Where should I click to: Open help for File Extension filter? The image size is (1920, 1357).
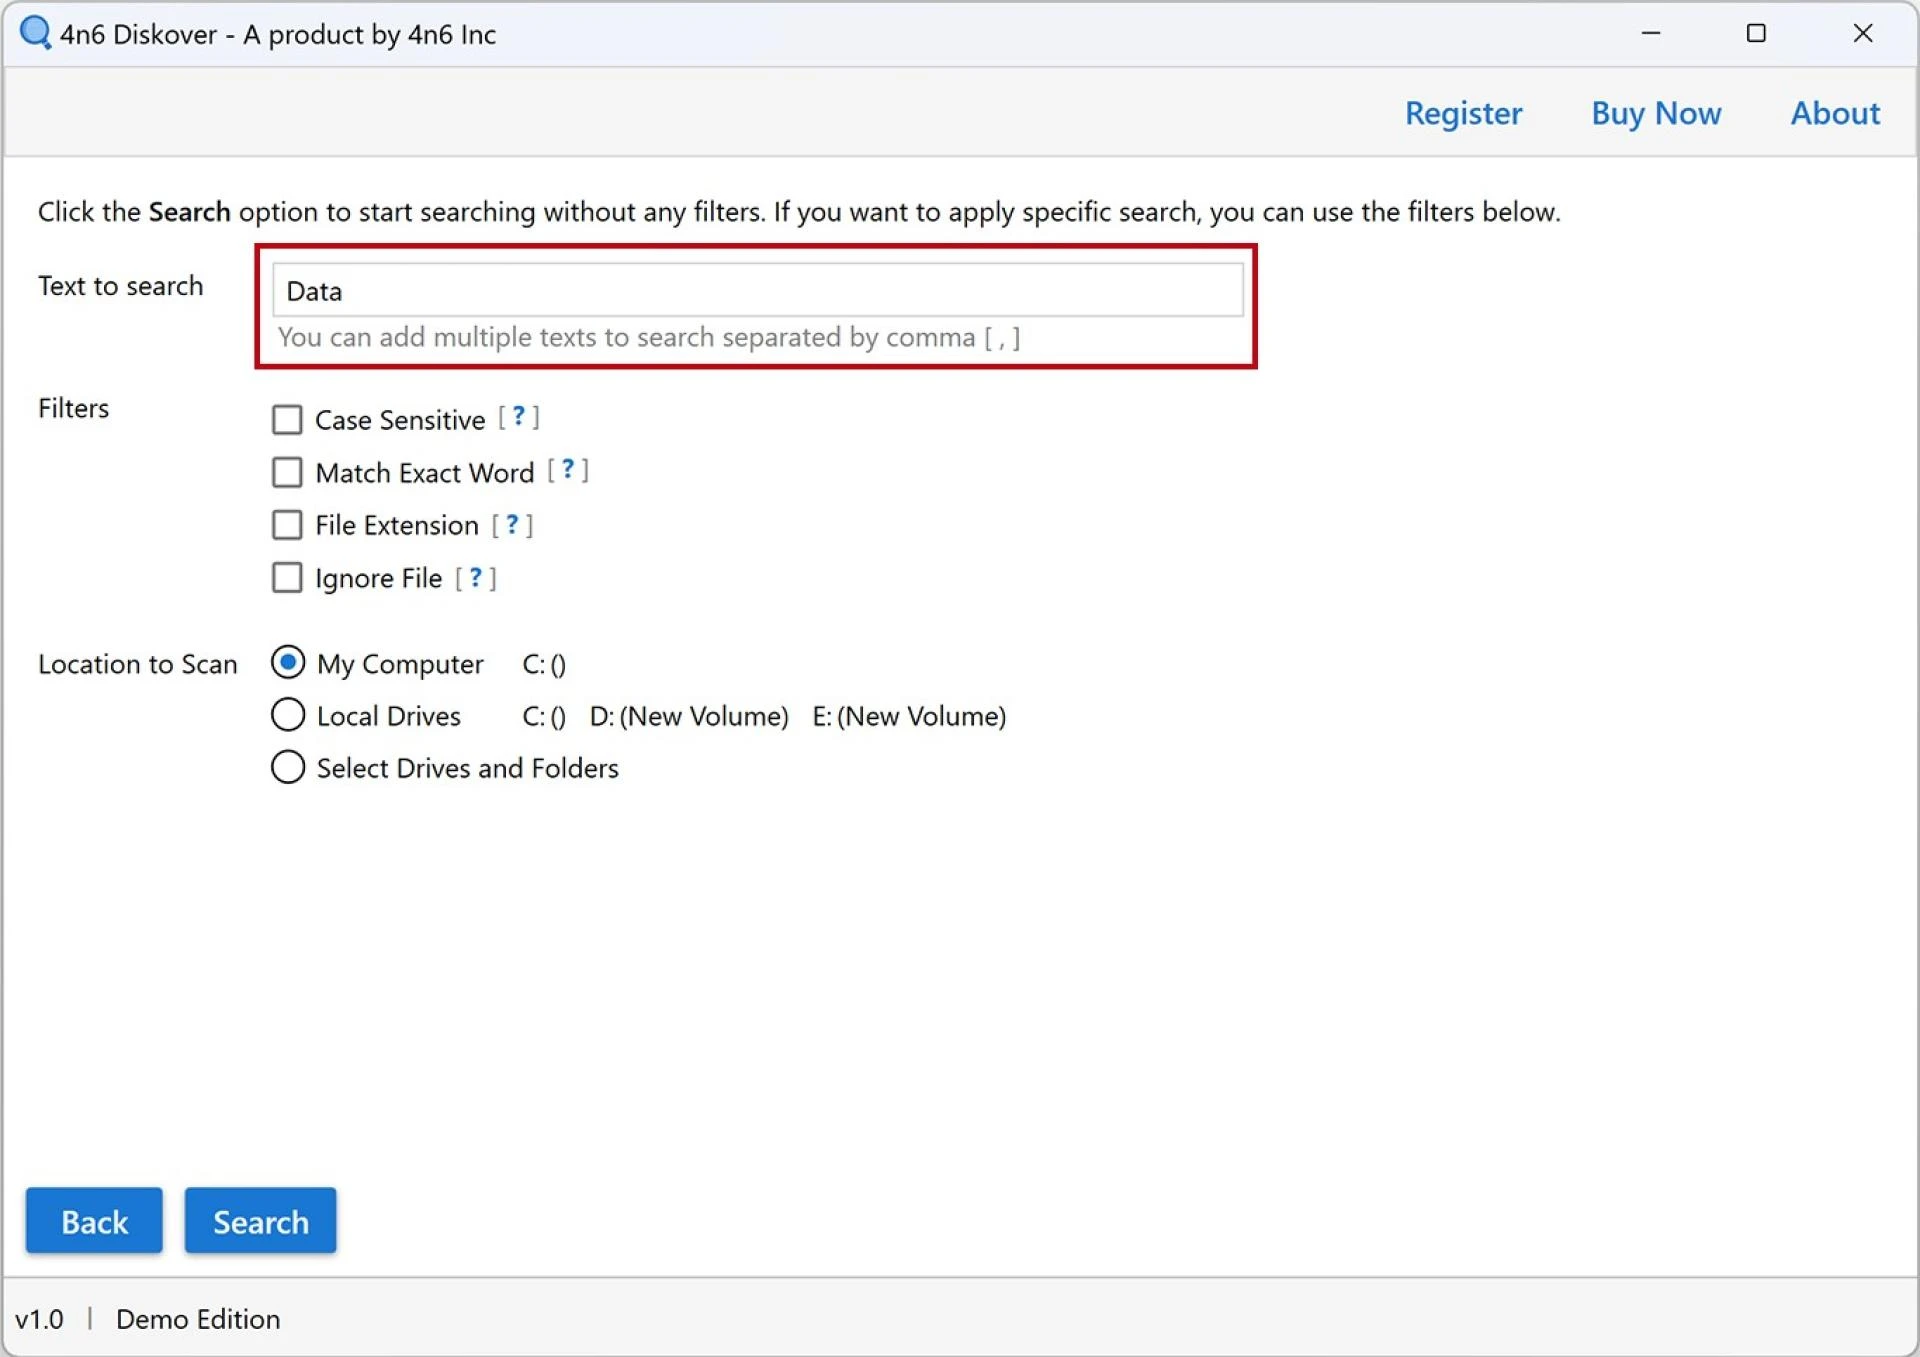click(512, 524)
